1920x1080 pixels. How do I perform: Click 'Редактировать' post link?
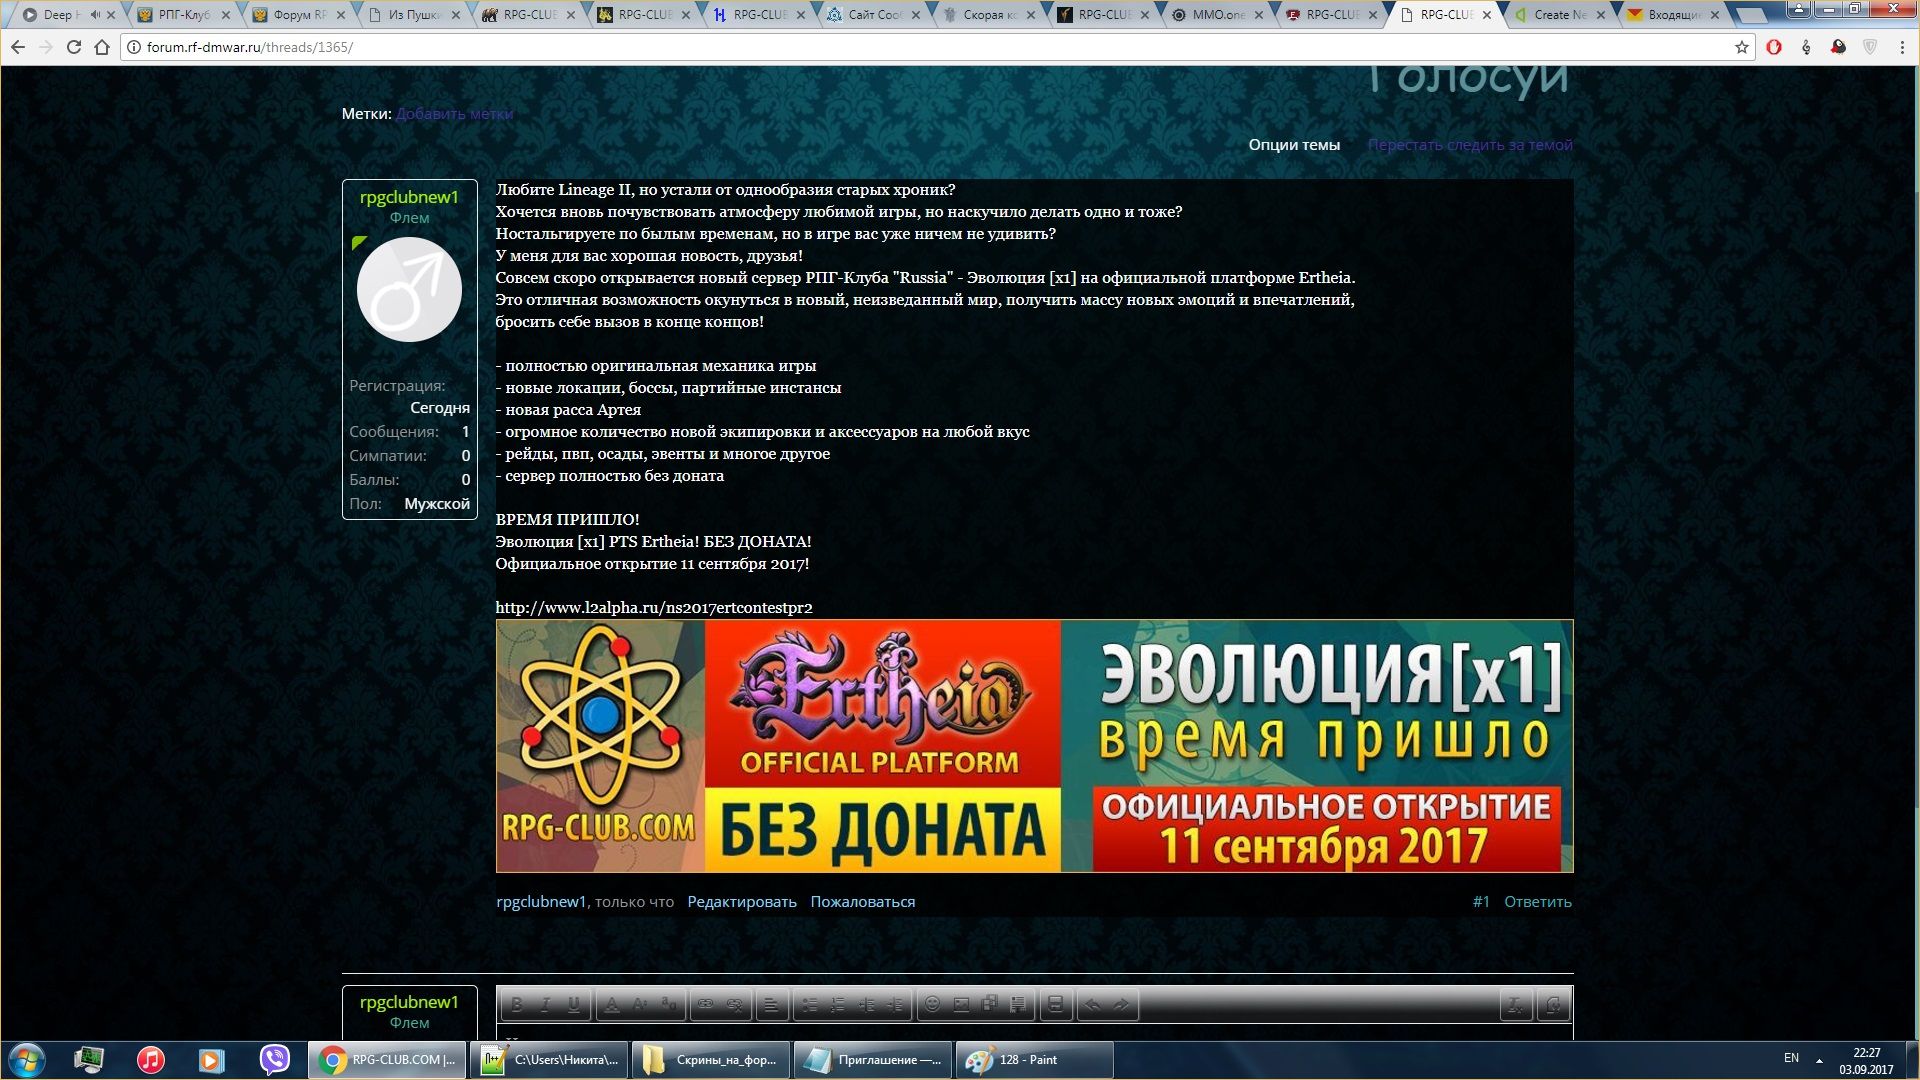point(742,902)
